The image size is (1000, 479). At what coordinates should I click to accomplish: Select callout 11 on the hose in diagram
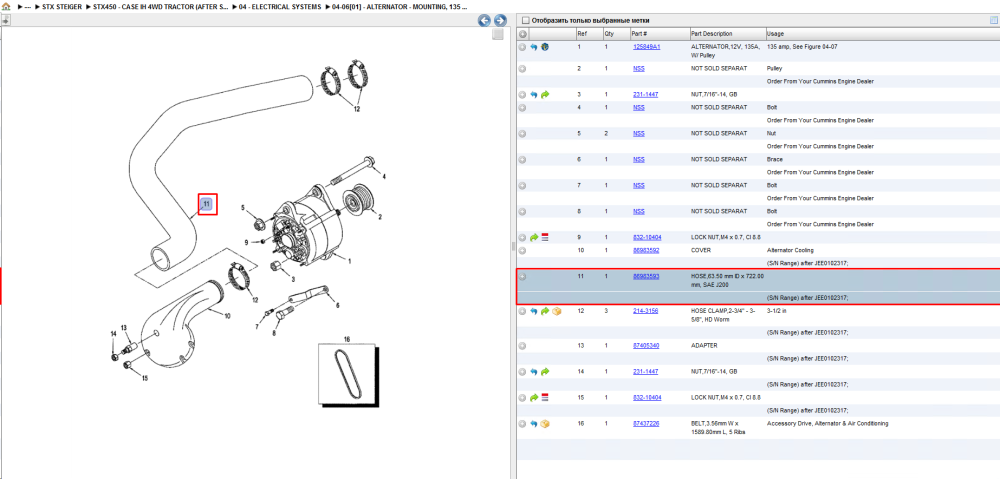207,203
